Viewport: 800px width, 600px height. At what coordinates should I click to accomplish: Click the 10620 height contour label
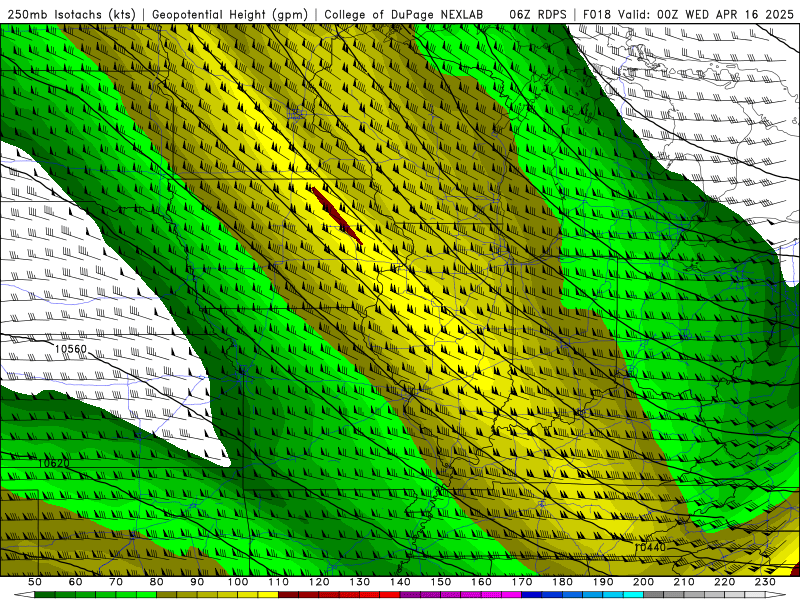pyautogui.click(x=54, y=463)
